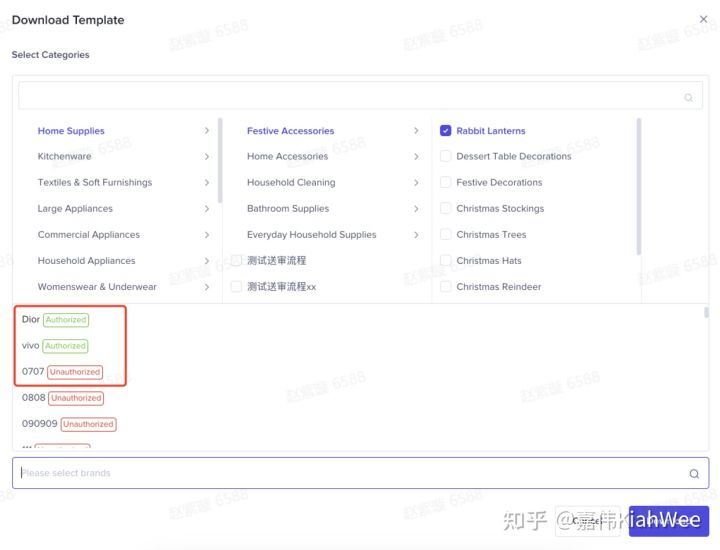Select the Large Appliances category
Image resolution: width=720 pixels, height=550 pixels.
[75, 208]
